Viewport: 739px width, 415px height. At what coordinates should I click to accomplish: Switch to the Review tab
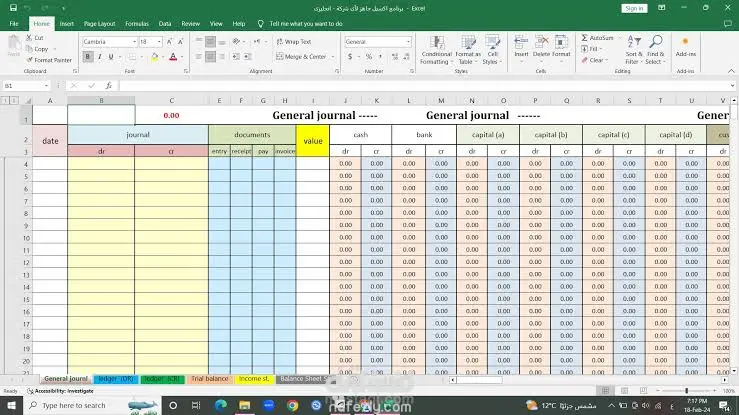click(x=190, y=24)
